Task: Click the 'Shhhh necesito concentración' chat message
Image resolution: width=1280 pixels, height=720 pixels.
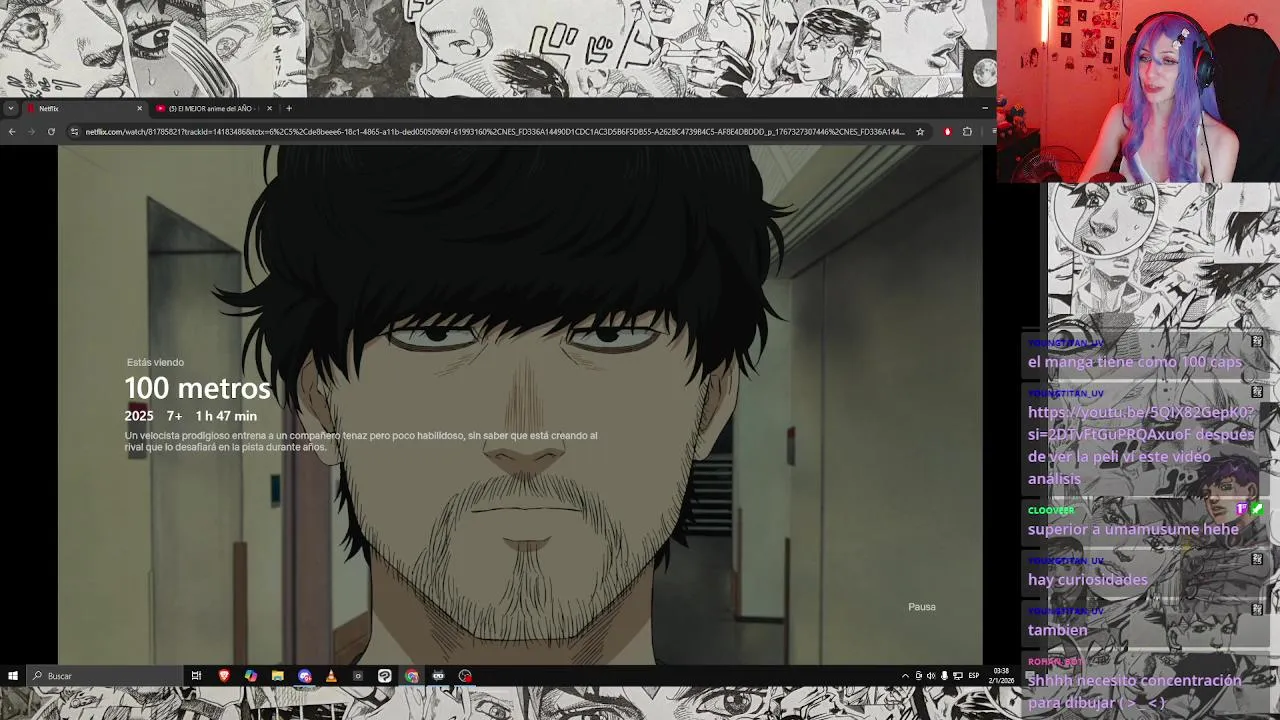Action: click(1134, 691)
